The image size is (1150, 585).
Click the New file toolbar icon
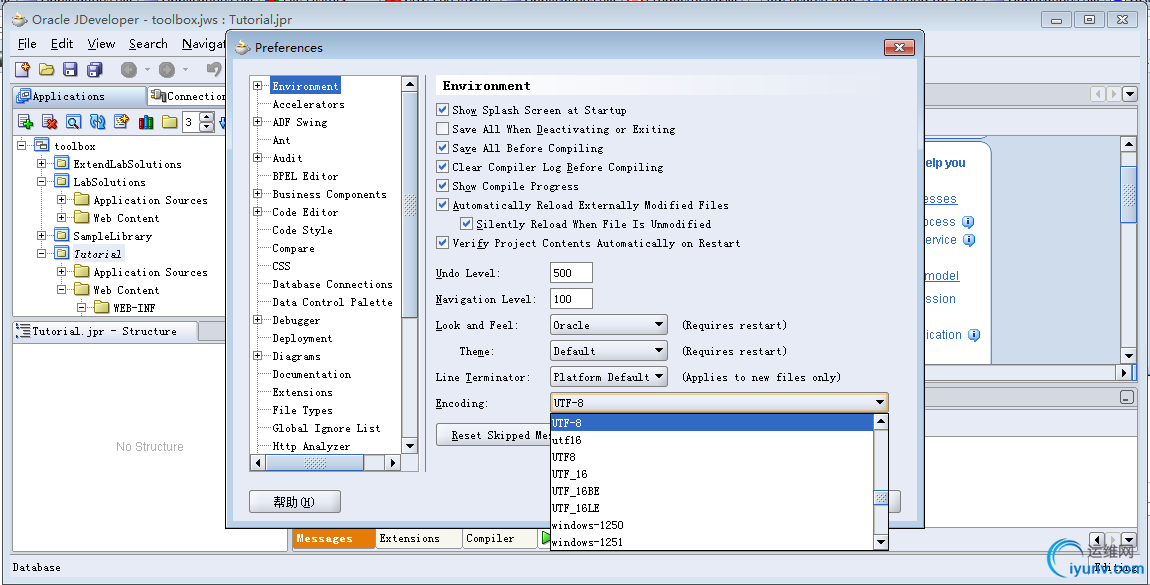coord(23,69)
